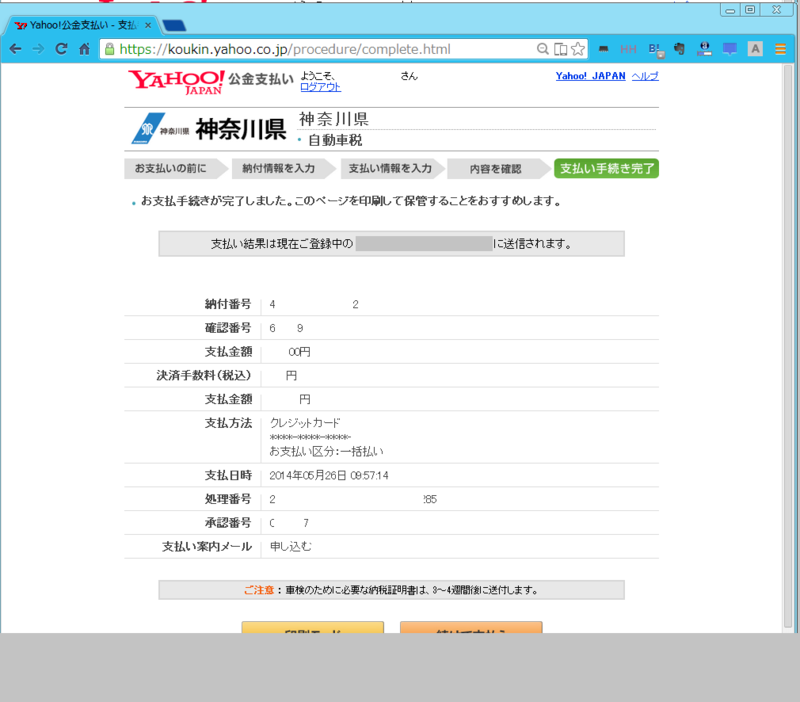
Task: Open a new tab button
Action: pyautogui.click(x=174, y=26)
